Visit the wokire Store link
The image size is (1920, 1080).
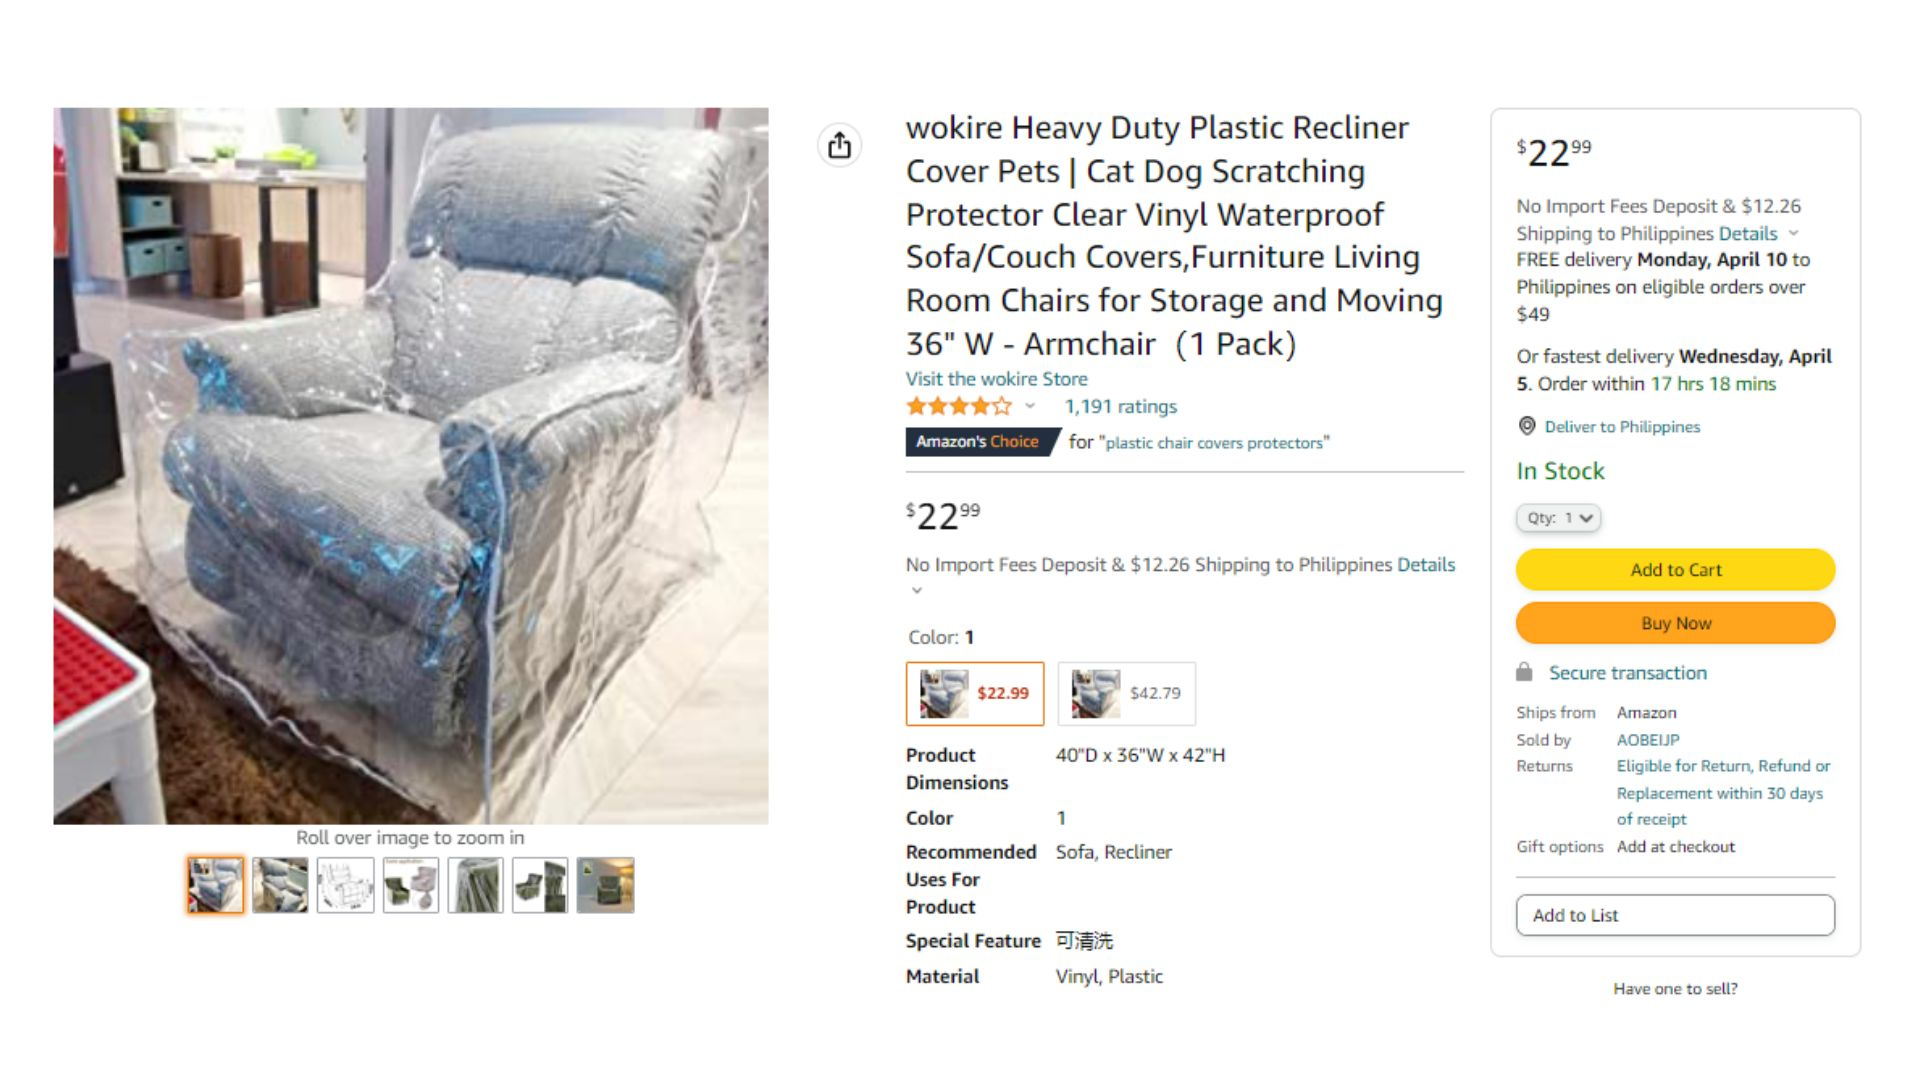point(996,379)
